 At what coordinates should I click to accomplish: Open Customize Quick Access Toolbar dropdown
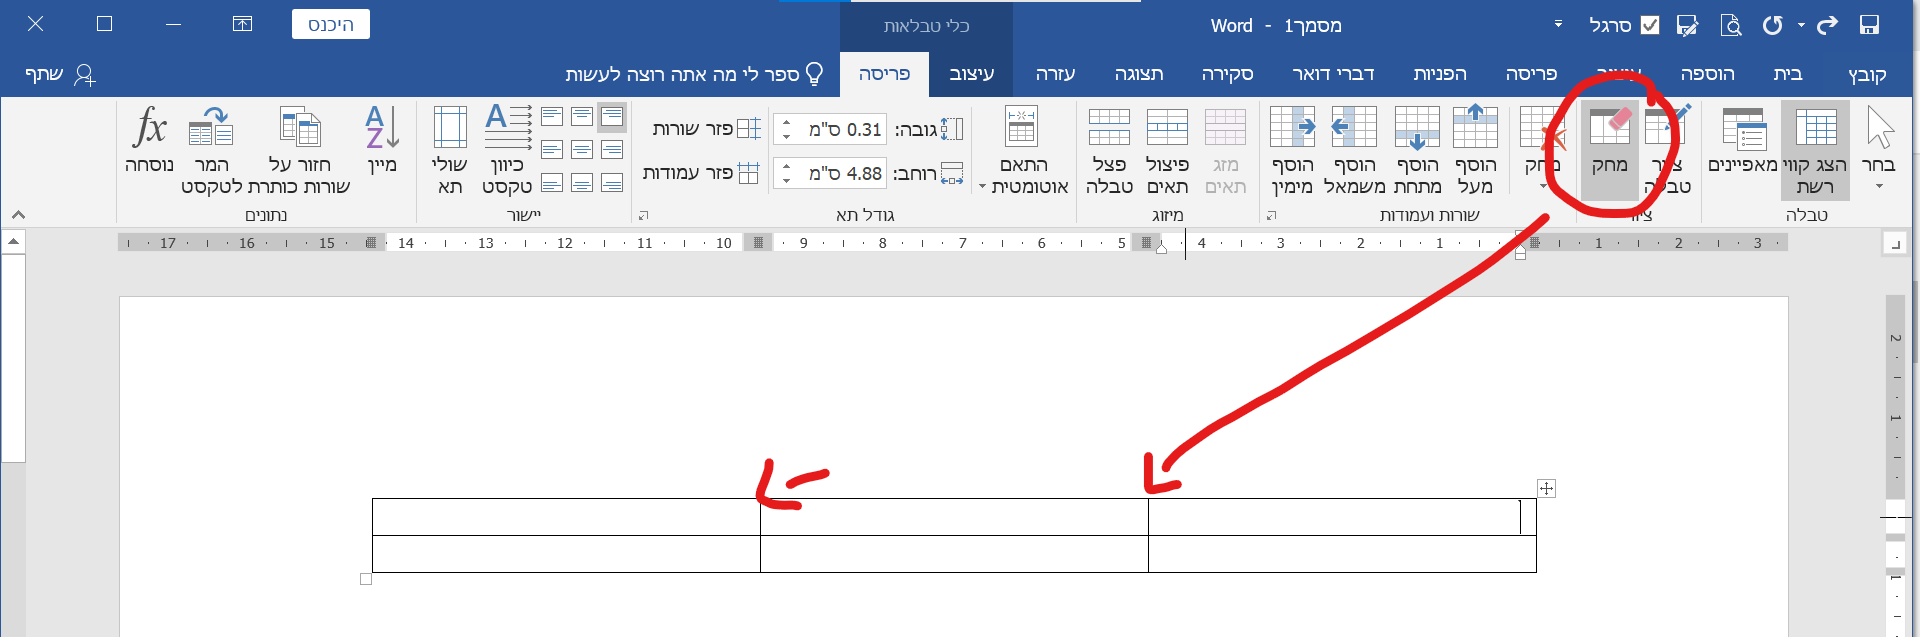(x=1558, y=24)
